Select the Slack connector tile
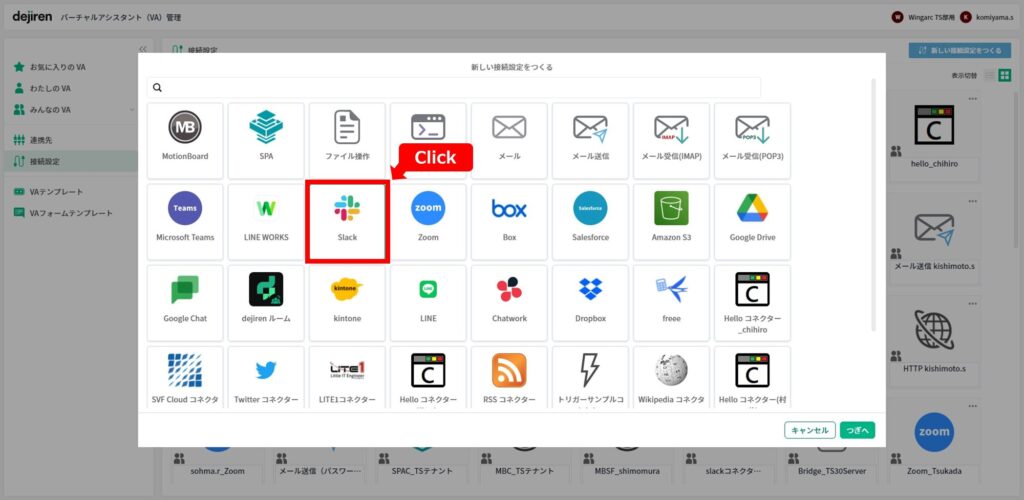 coord(347,222)
